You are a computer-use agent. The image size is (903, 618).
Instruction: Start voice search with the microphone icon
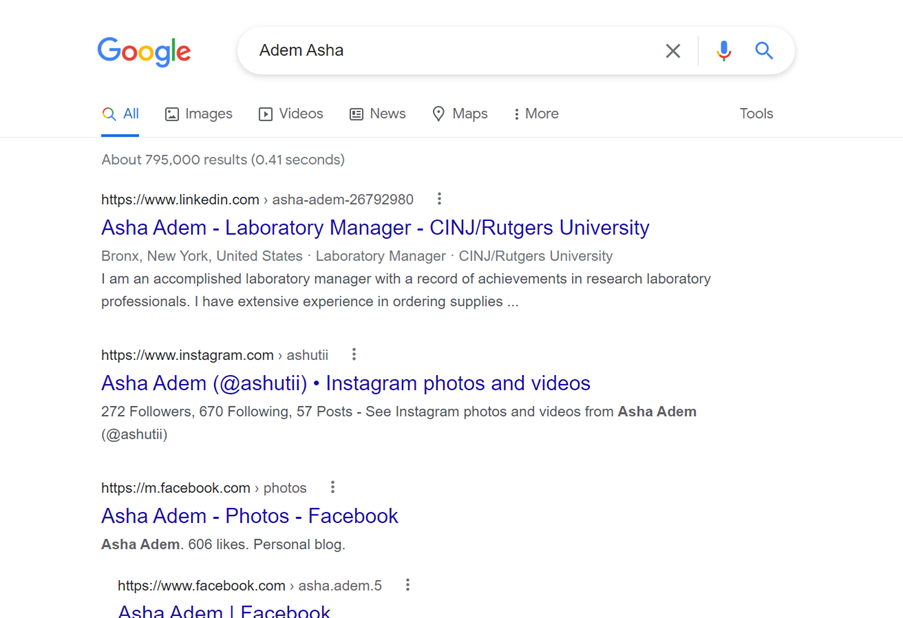[x=724, y=51]
